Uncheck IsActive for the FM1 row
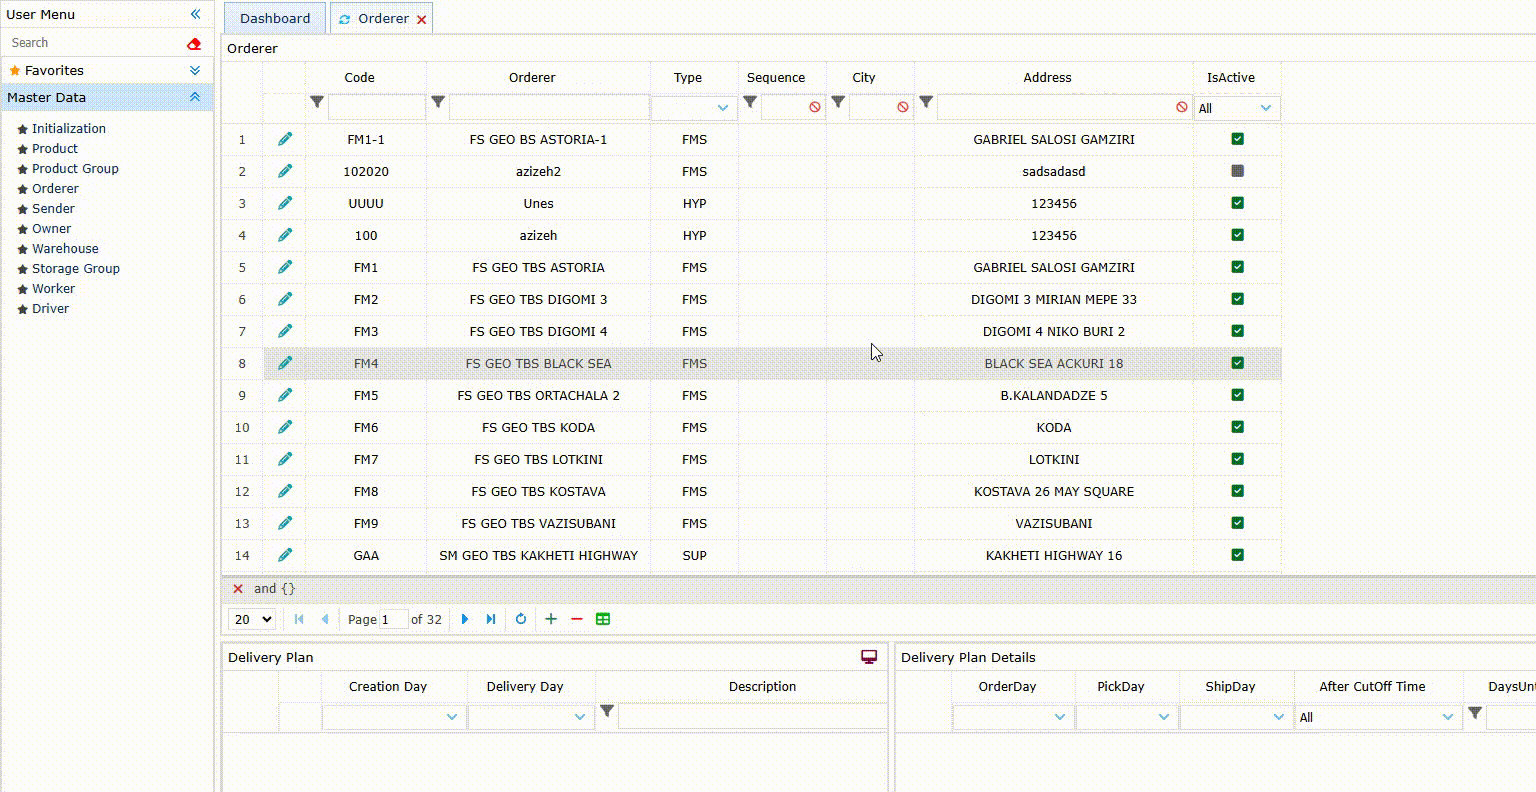This screenshot has height=792, width=1536. coord(1237,267)
